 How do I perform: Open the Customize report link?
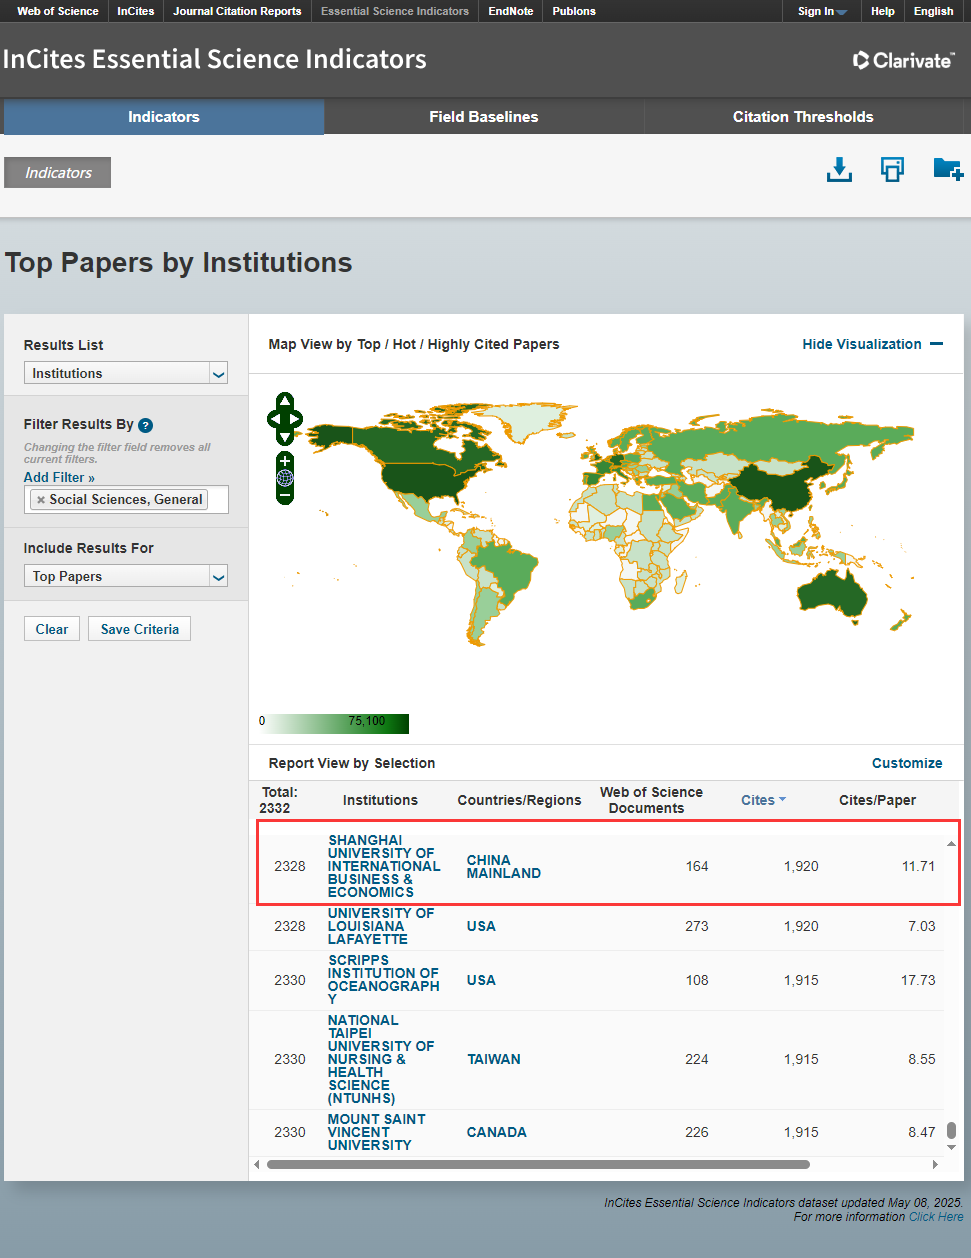pyautogui.click(x=906, y=763)
